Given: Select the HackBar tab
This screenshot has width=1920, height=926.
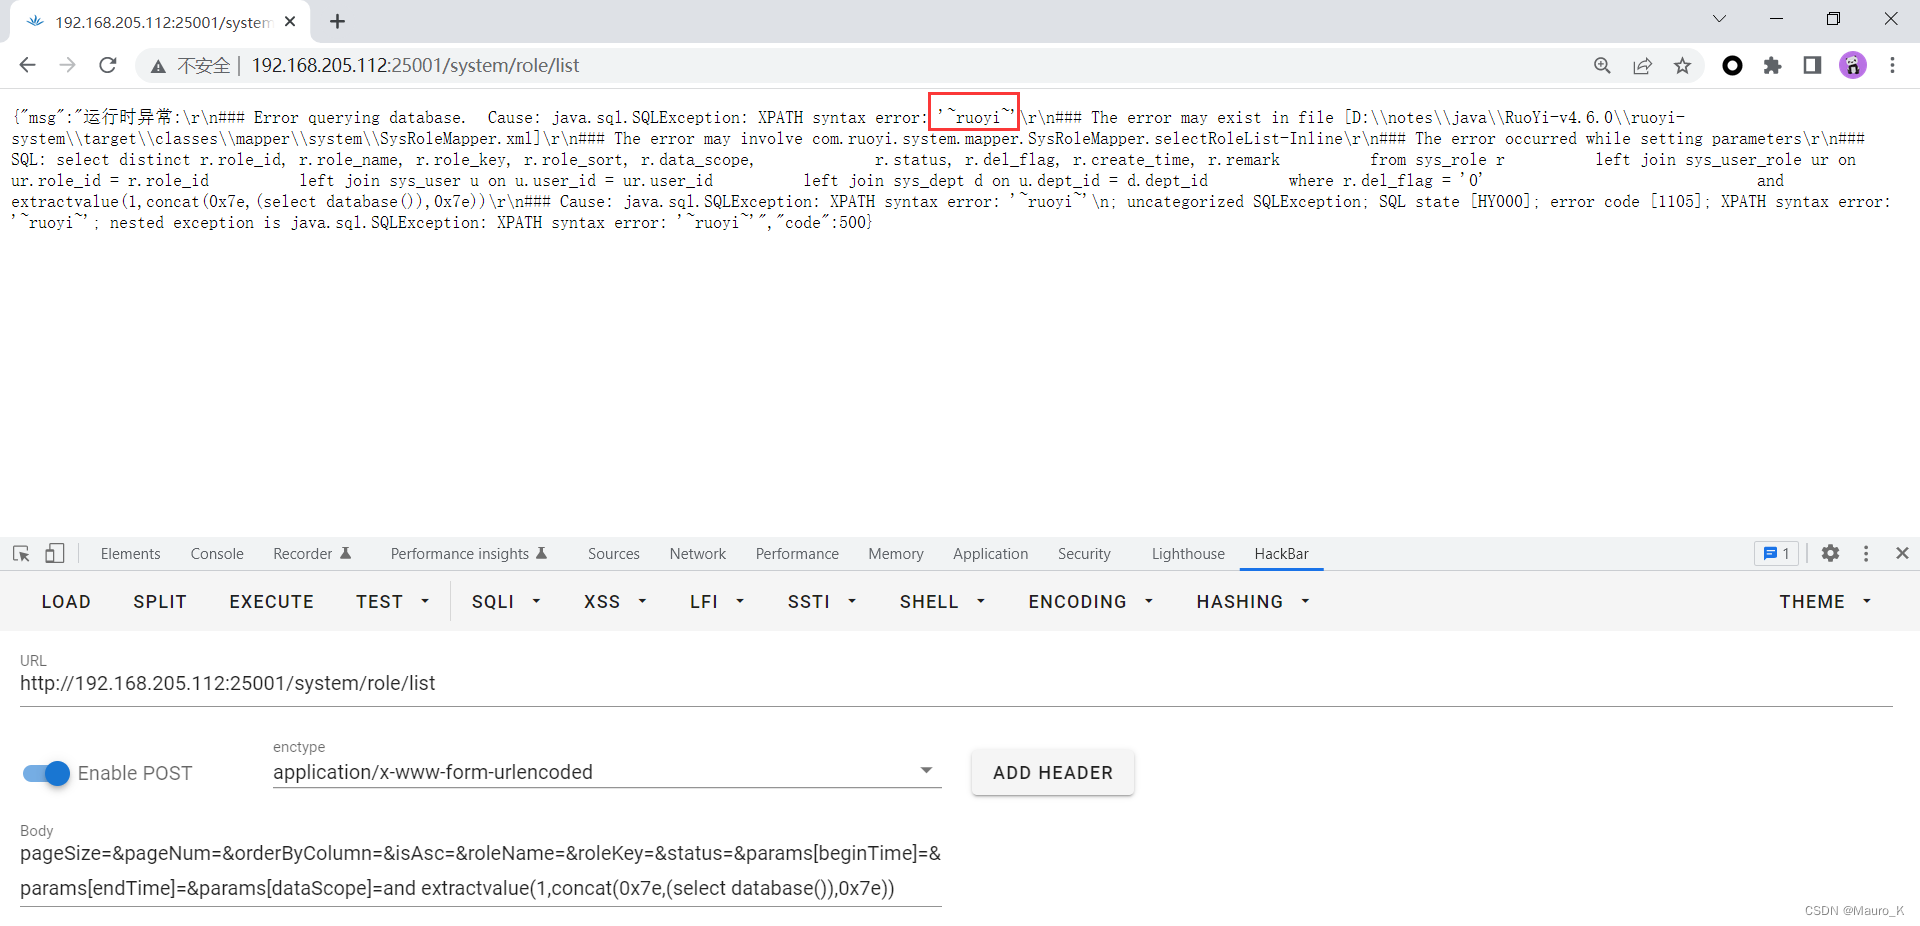Looking at the screenshot, I should [1281, 554].
